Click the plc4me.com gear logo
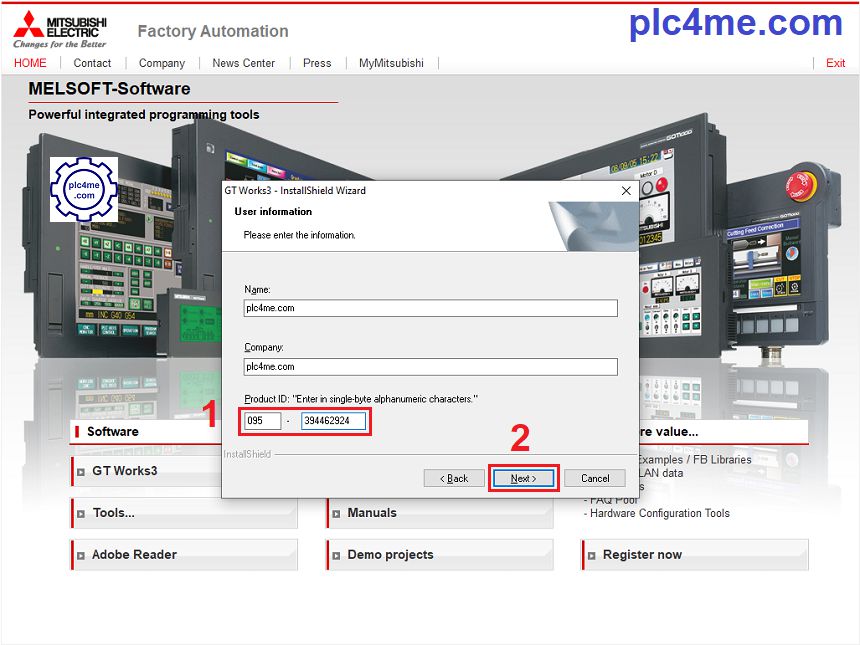Image resolution: width=860 pixels, height=645 pixels. (84, 189)
